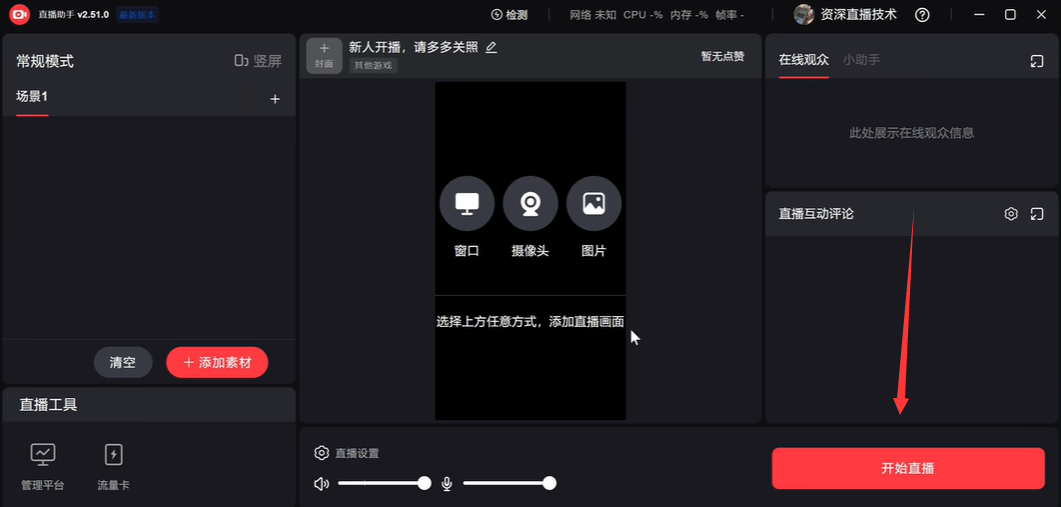The width and height of the screenshot is (1061, 507).
Task: Switch to the 在线观众 tab
Action: 803,60
